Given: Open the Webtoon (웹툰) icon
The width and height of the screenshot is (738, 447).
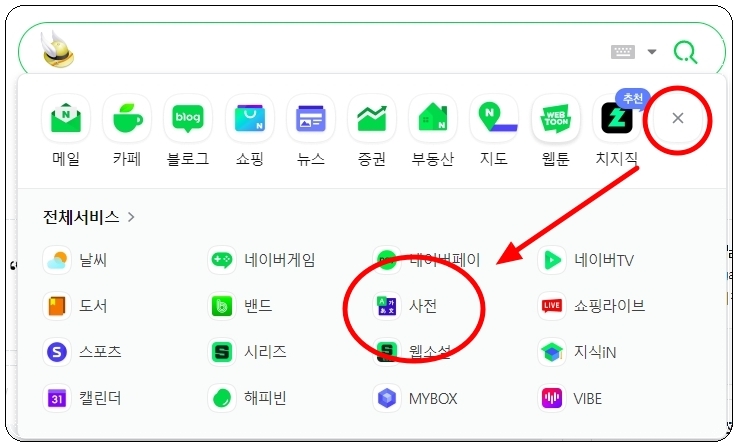Looking at the screenshot, I should coord(556,118).
